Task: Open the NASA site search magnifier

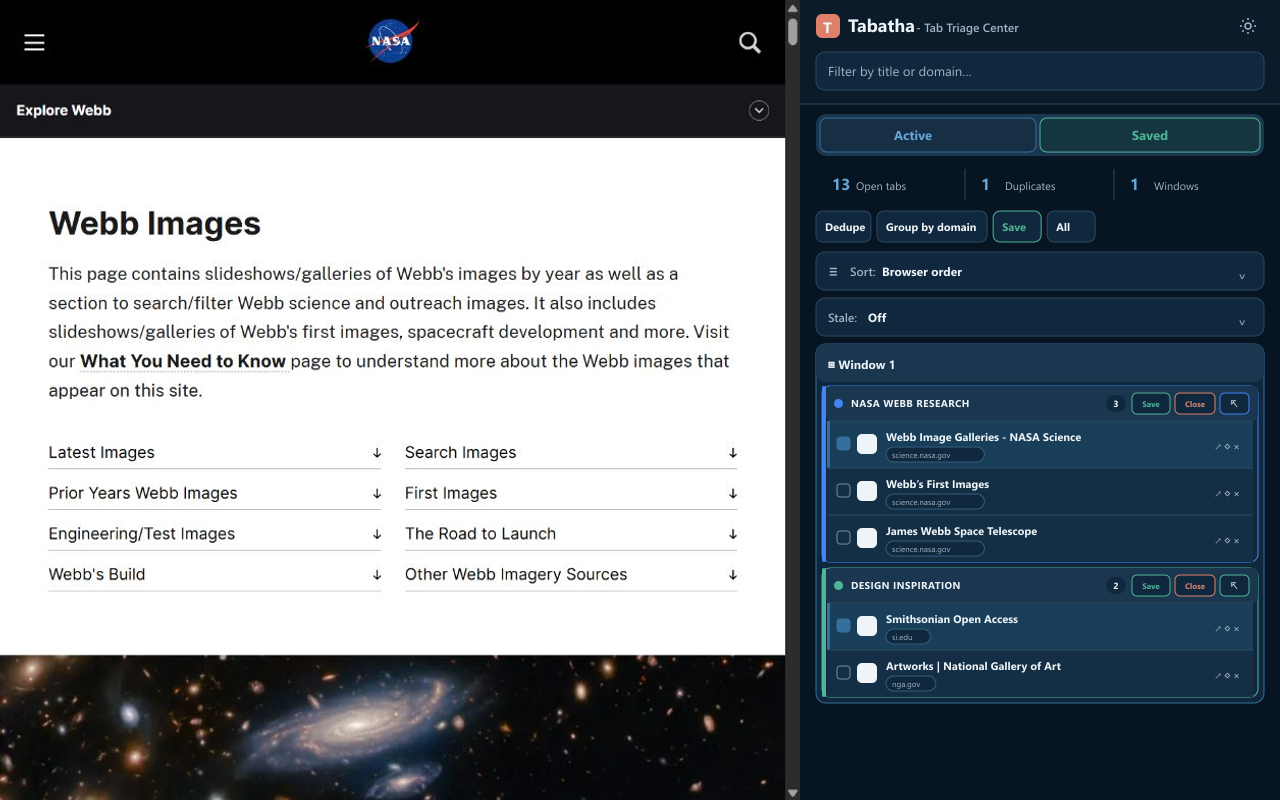Action: pyautogui.click(x=750, y=42)
